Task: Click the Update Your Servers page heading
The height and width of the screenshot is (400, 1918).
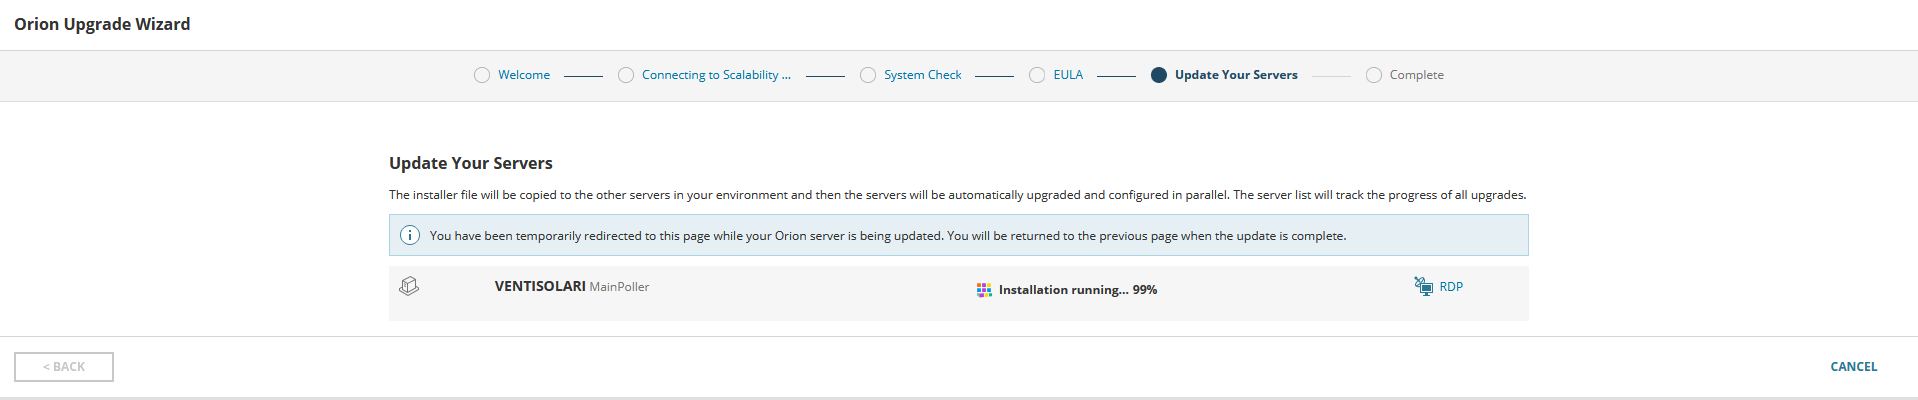Action: pyautogui.click(x=471, y=163)
